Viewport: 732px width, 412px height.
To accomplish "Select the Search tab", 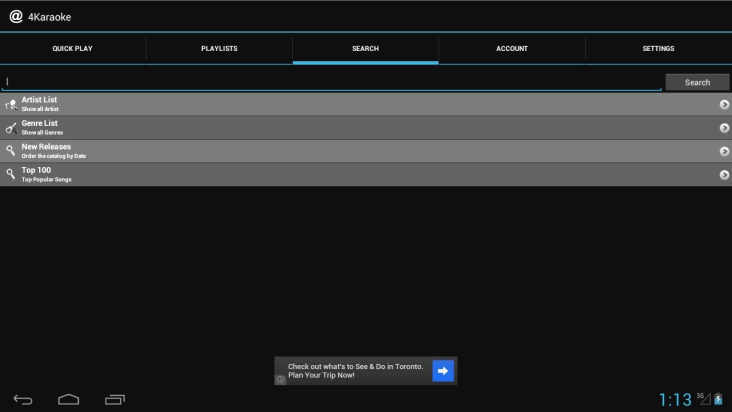I will pos(366,49).
